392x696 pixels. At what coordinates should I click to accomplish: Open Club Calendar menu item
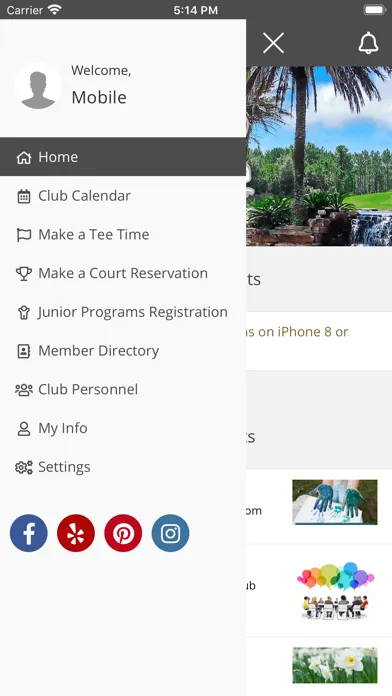123,196
